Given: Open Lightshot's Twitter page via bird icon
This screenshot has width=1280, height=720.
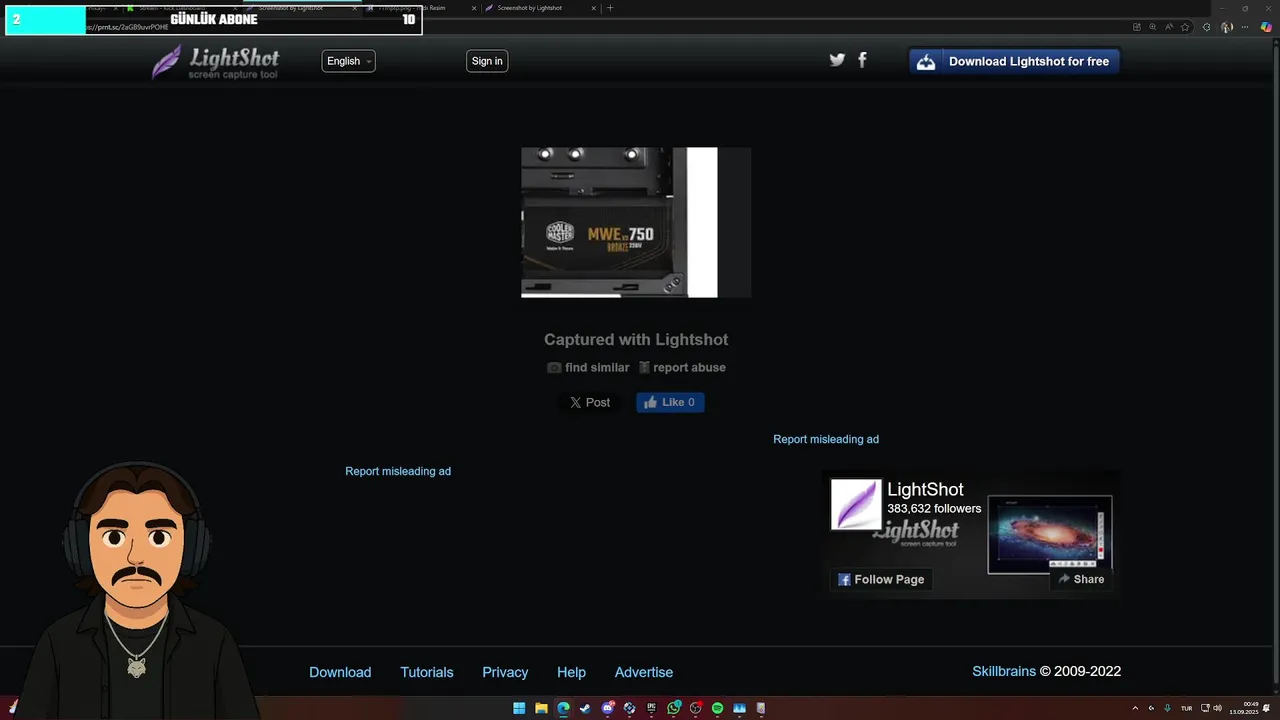Looking at the screenshot, I should pyautogui.click(x=837, y=60).
